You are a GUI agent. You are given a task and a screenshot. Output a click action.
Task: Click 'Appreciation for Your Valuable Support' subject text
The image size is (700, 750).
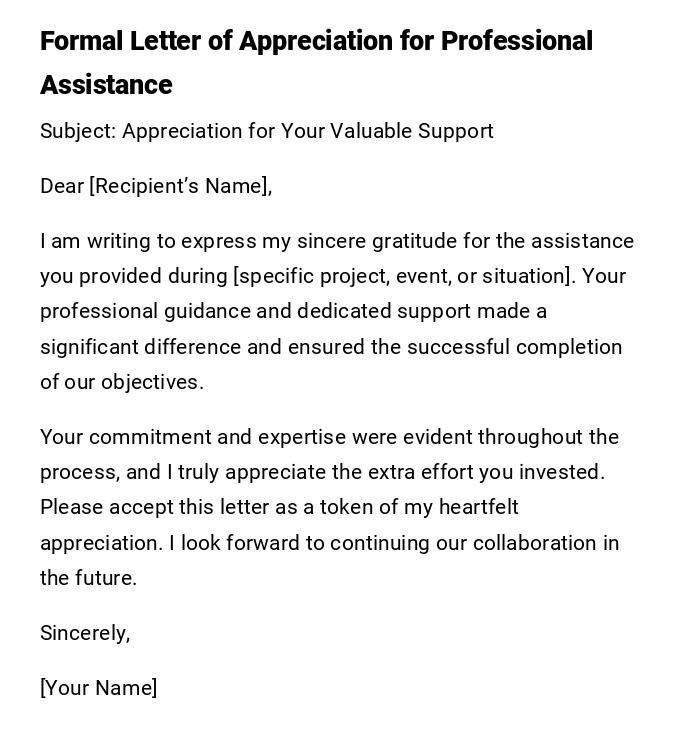(308, 131)
